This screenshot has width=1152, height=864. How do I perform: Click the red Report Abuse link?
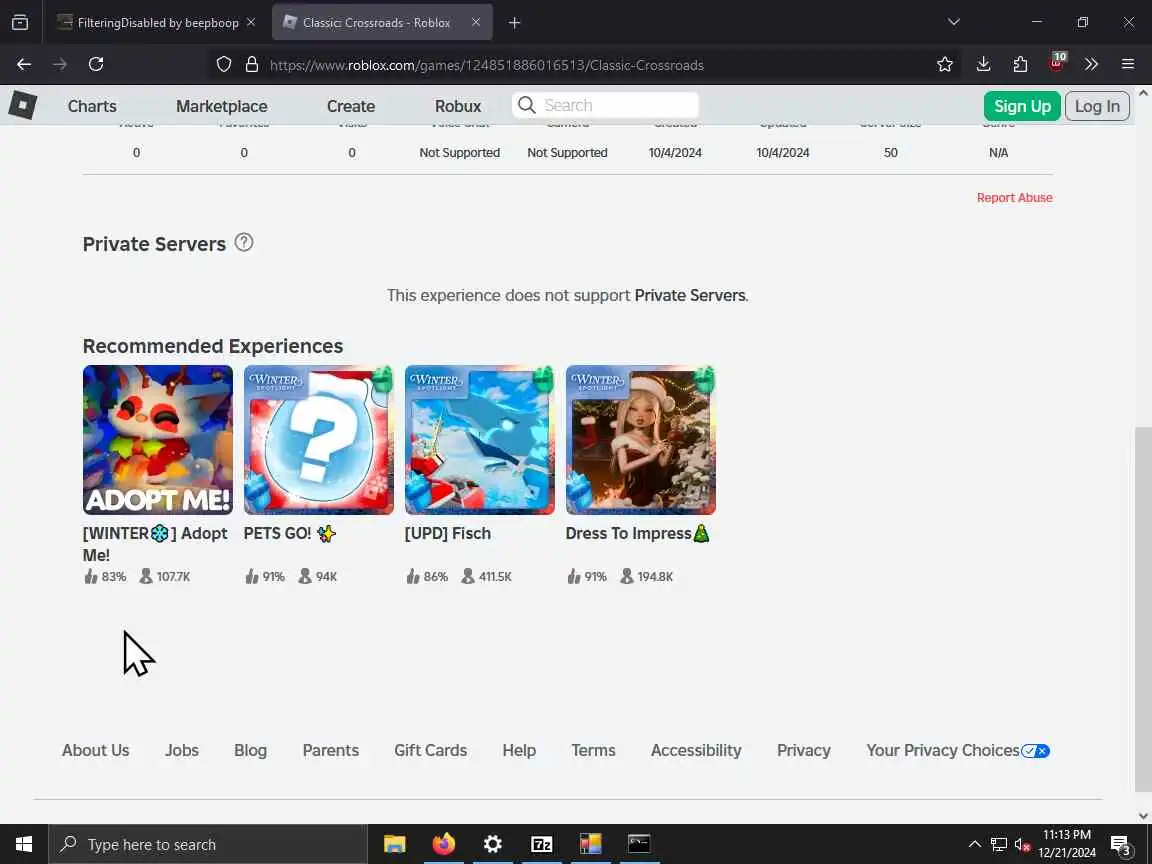point(1015,198)
